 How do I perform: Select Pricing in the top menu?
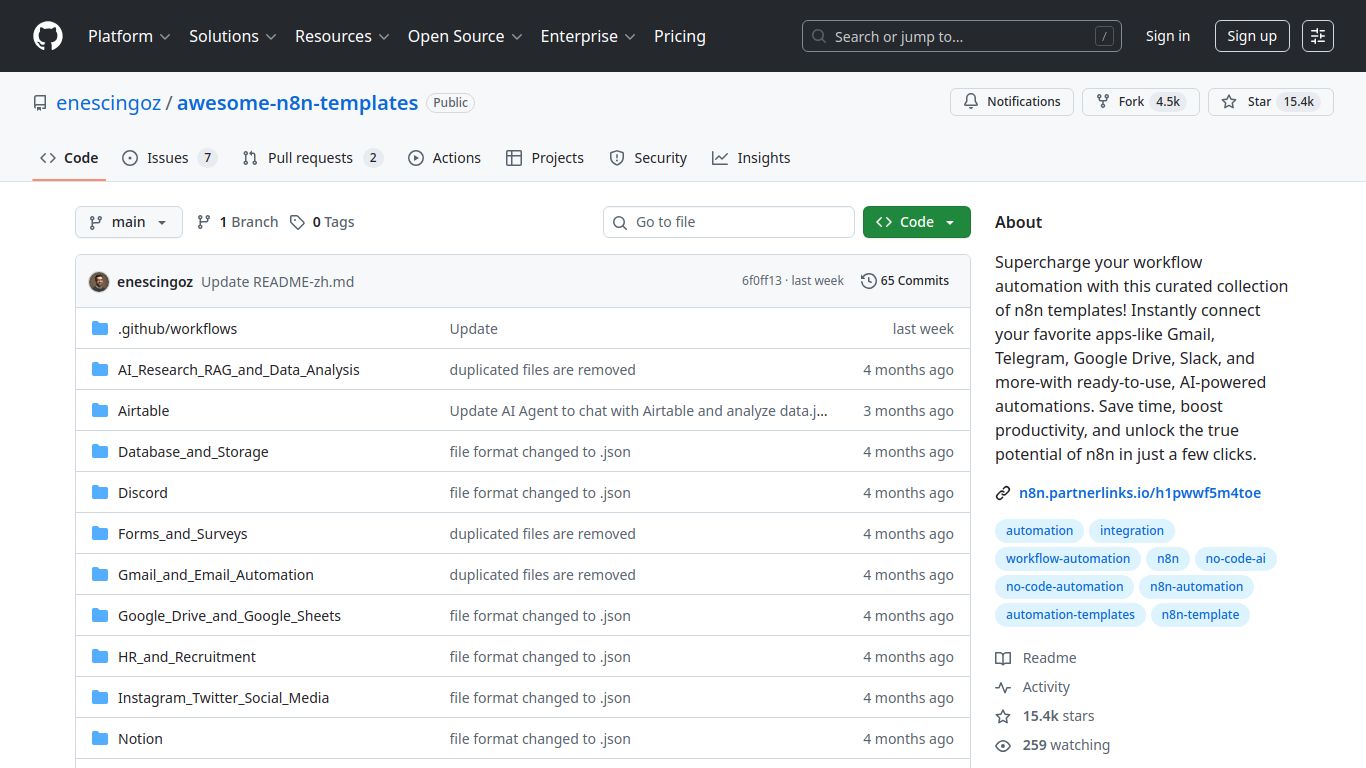click(679, 36)
